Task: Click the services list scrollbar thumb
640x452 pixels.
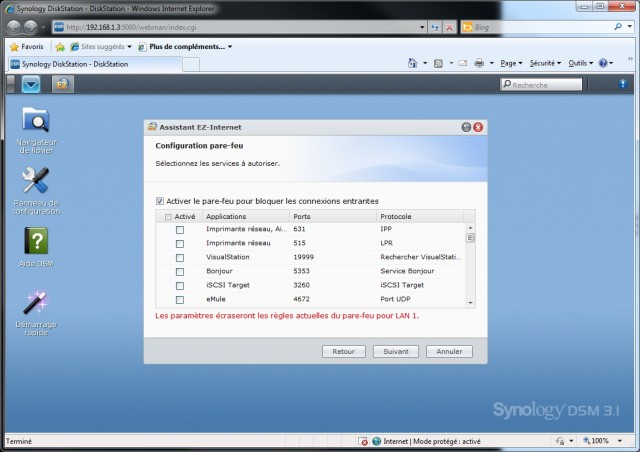Action: 470,238
